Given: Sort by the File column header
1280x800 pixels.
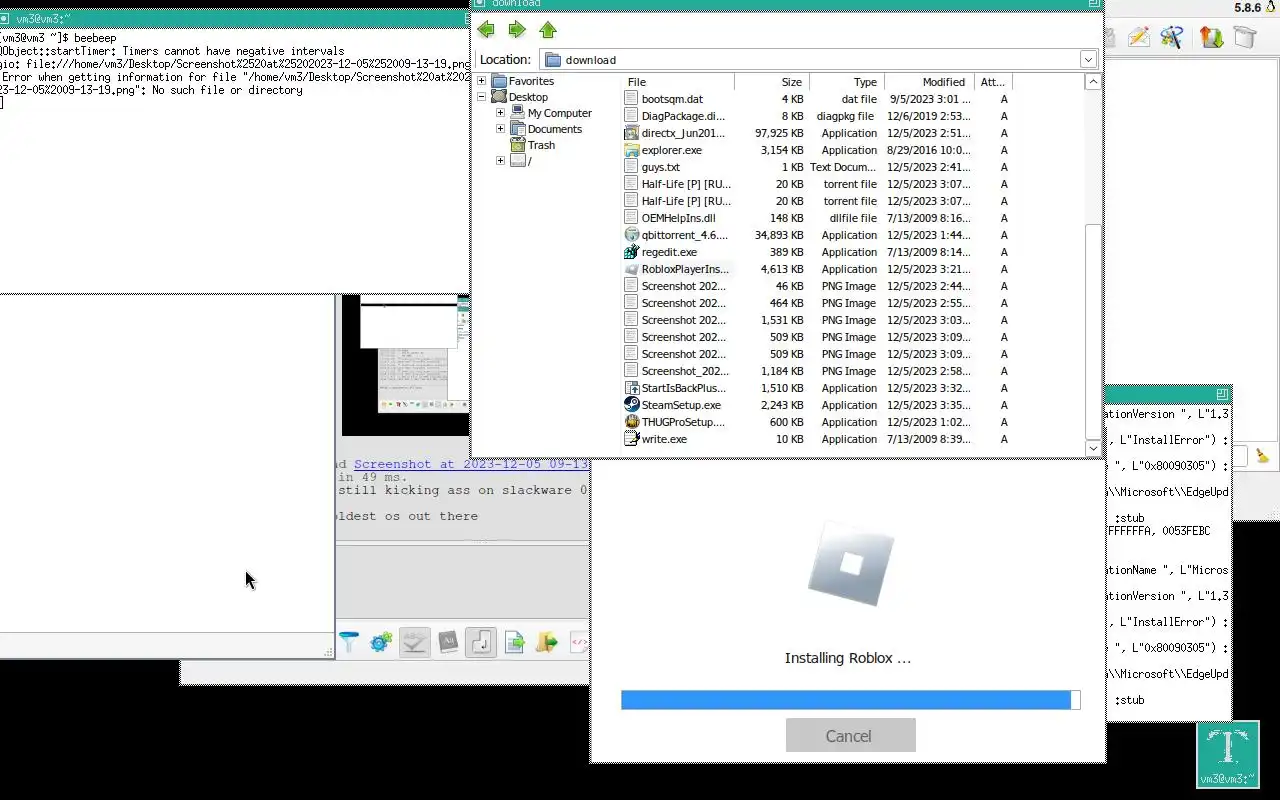Looking at the screenshot, I should pyautogui.click(x=679, y=82).
